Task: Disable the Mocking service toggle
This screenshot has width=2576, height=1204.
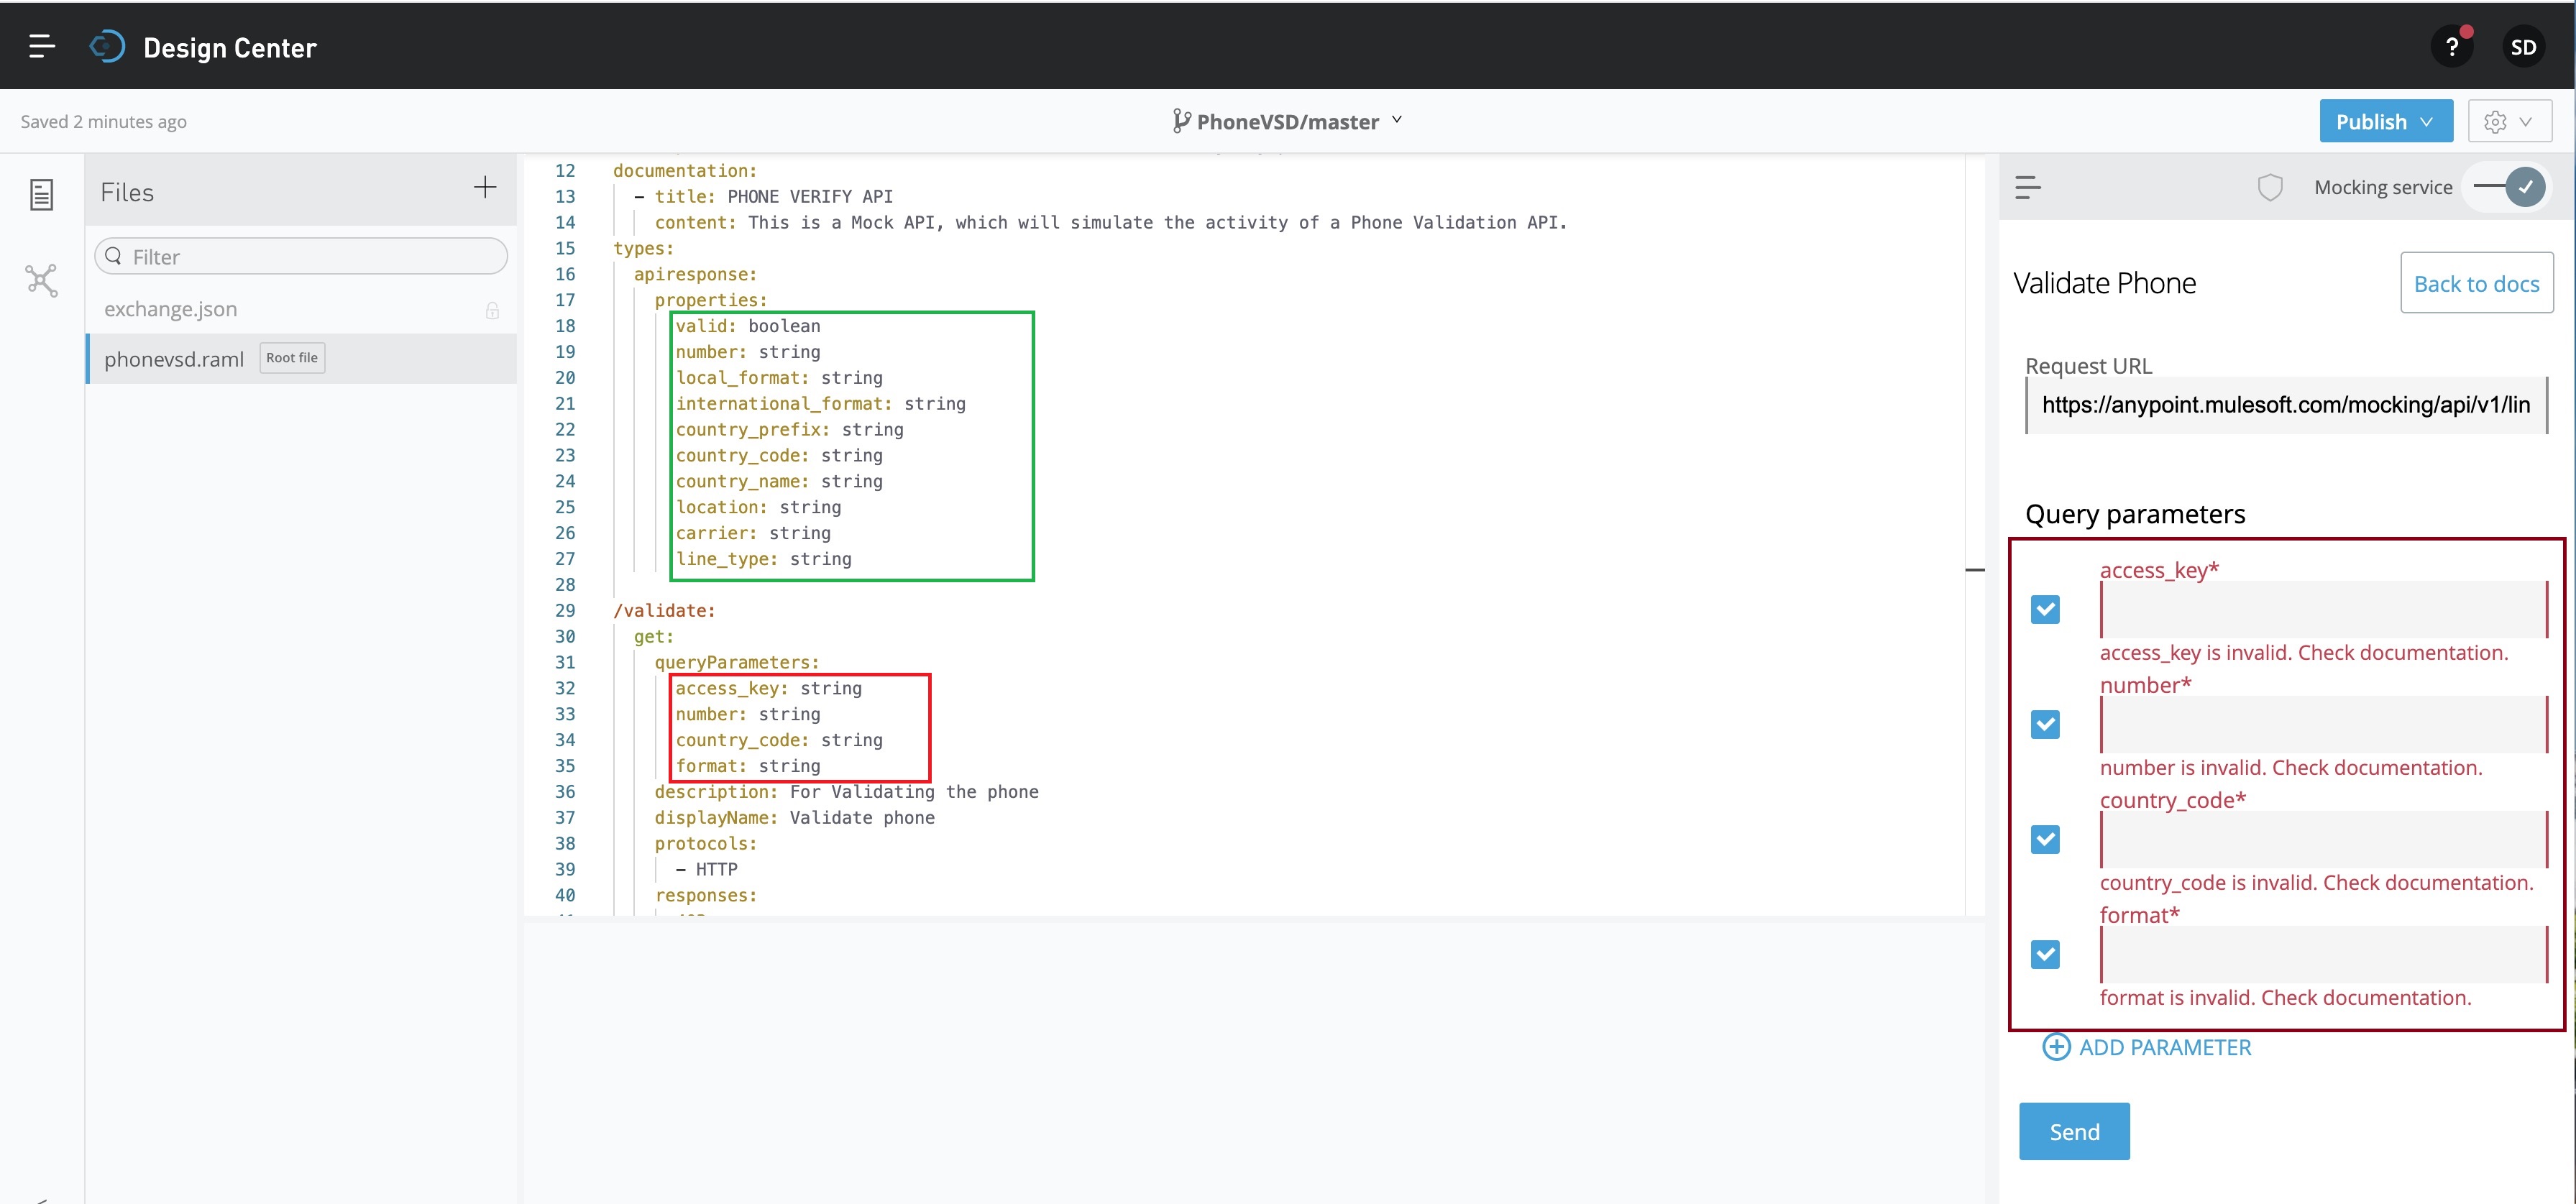Action: tap(2506, 186)
